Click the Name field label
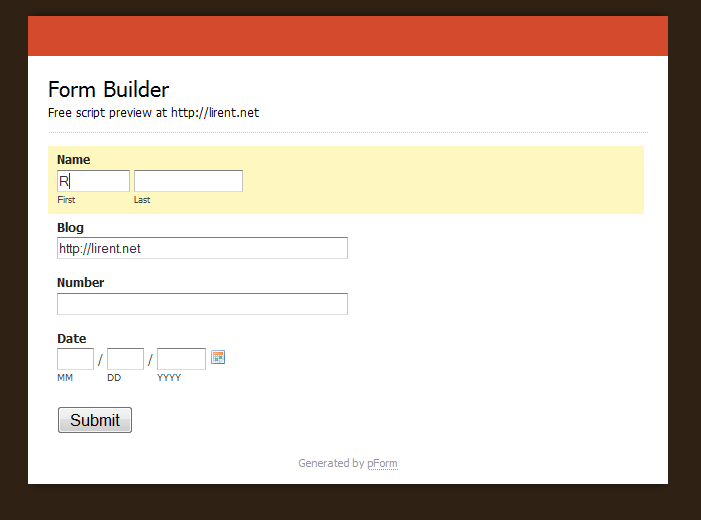 tap(73, 160)
